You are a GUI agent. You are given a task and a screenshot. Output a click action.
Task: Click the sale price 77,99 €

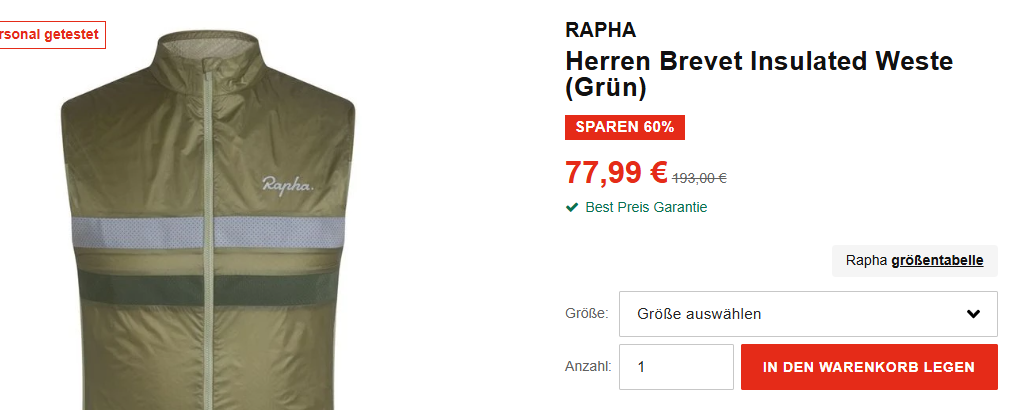click(616, 172)
